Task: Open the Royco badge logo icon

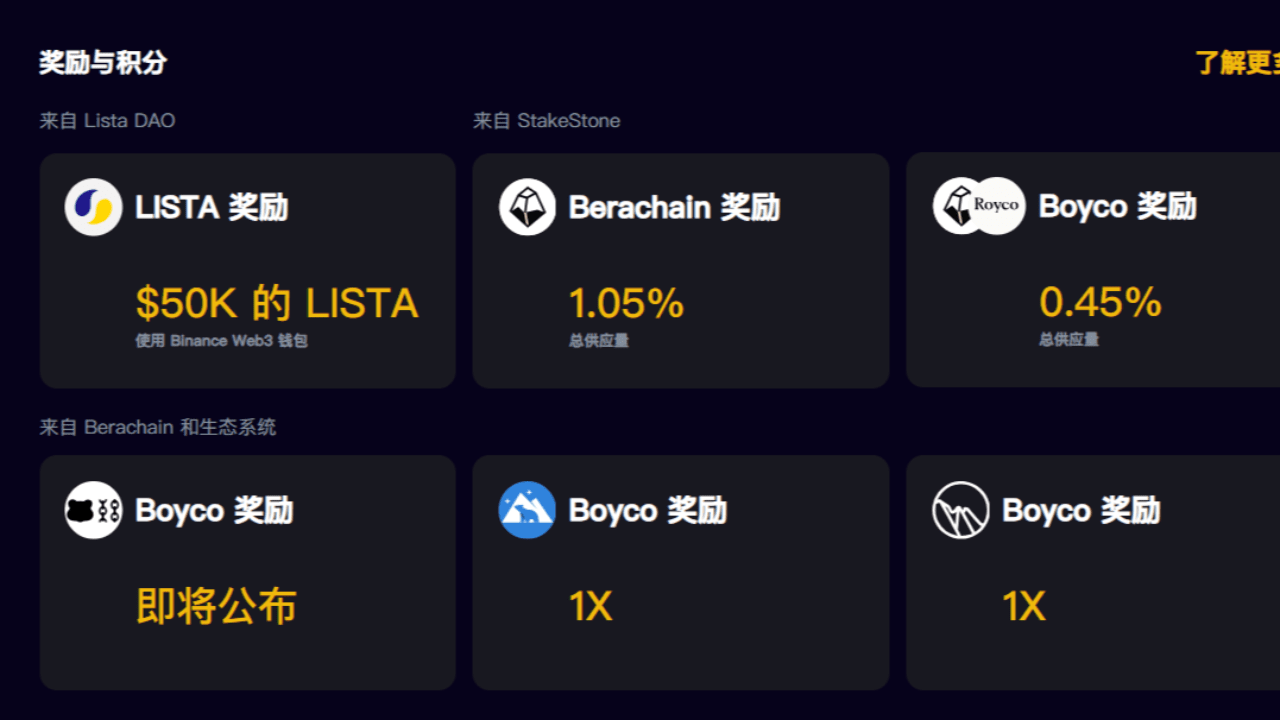Action: [976, 206]
